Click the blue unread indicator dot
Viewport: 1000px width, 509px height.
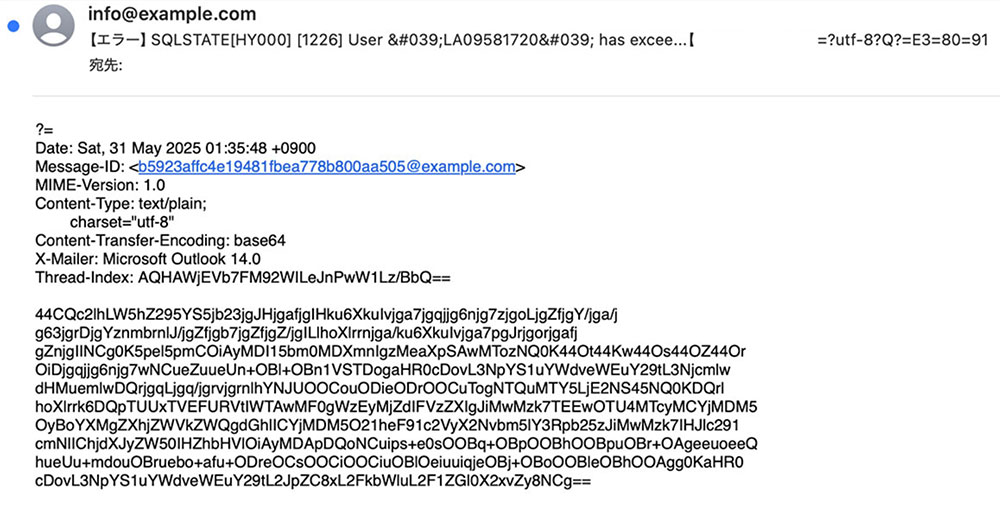[12, 27]
